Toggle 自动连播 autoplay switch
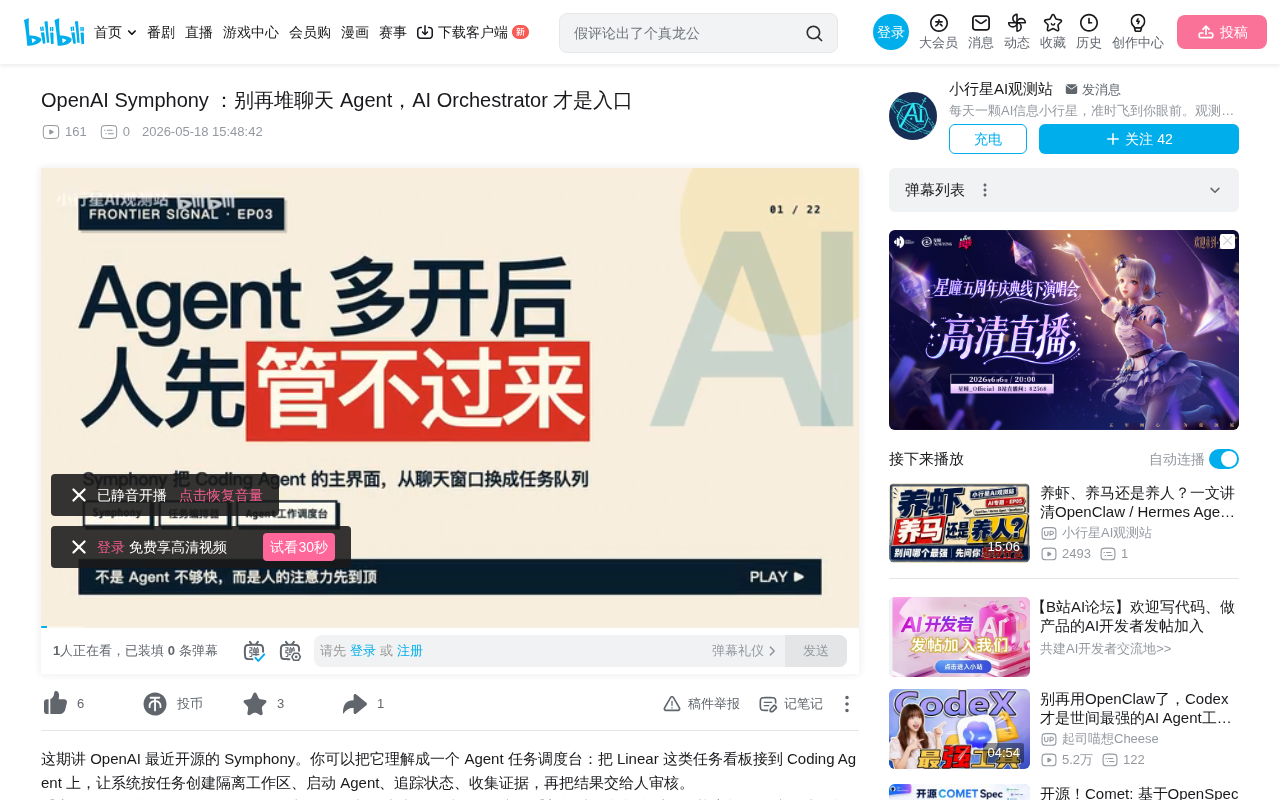 click(x=1224, y=459)
